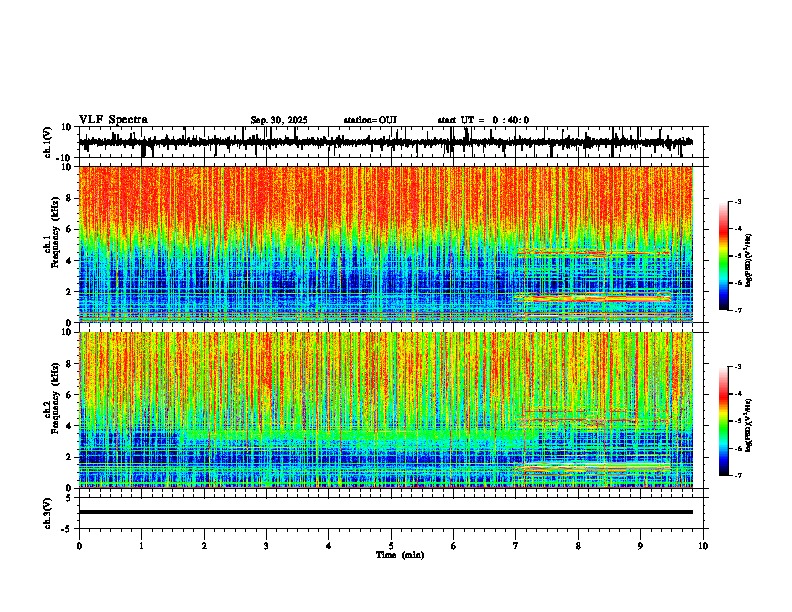Click the "-3" label on ch.1 color scale

pos(737,201)
